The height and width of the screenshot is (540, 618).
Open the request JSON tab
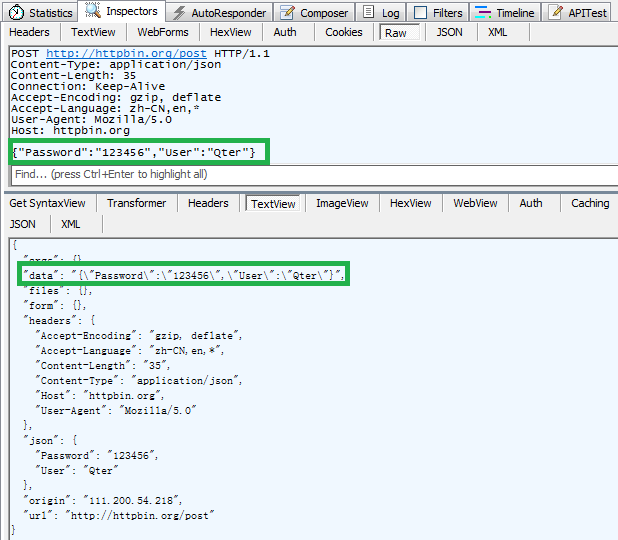click(449, 32)
